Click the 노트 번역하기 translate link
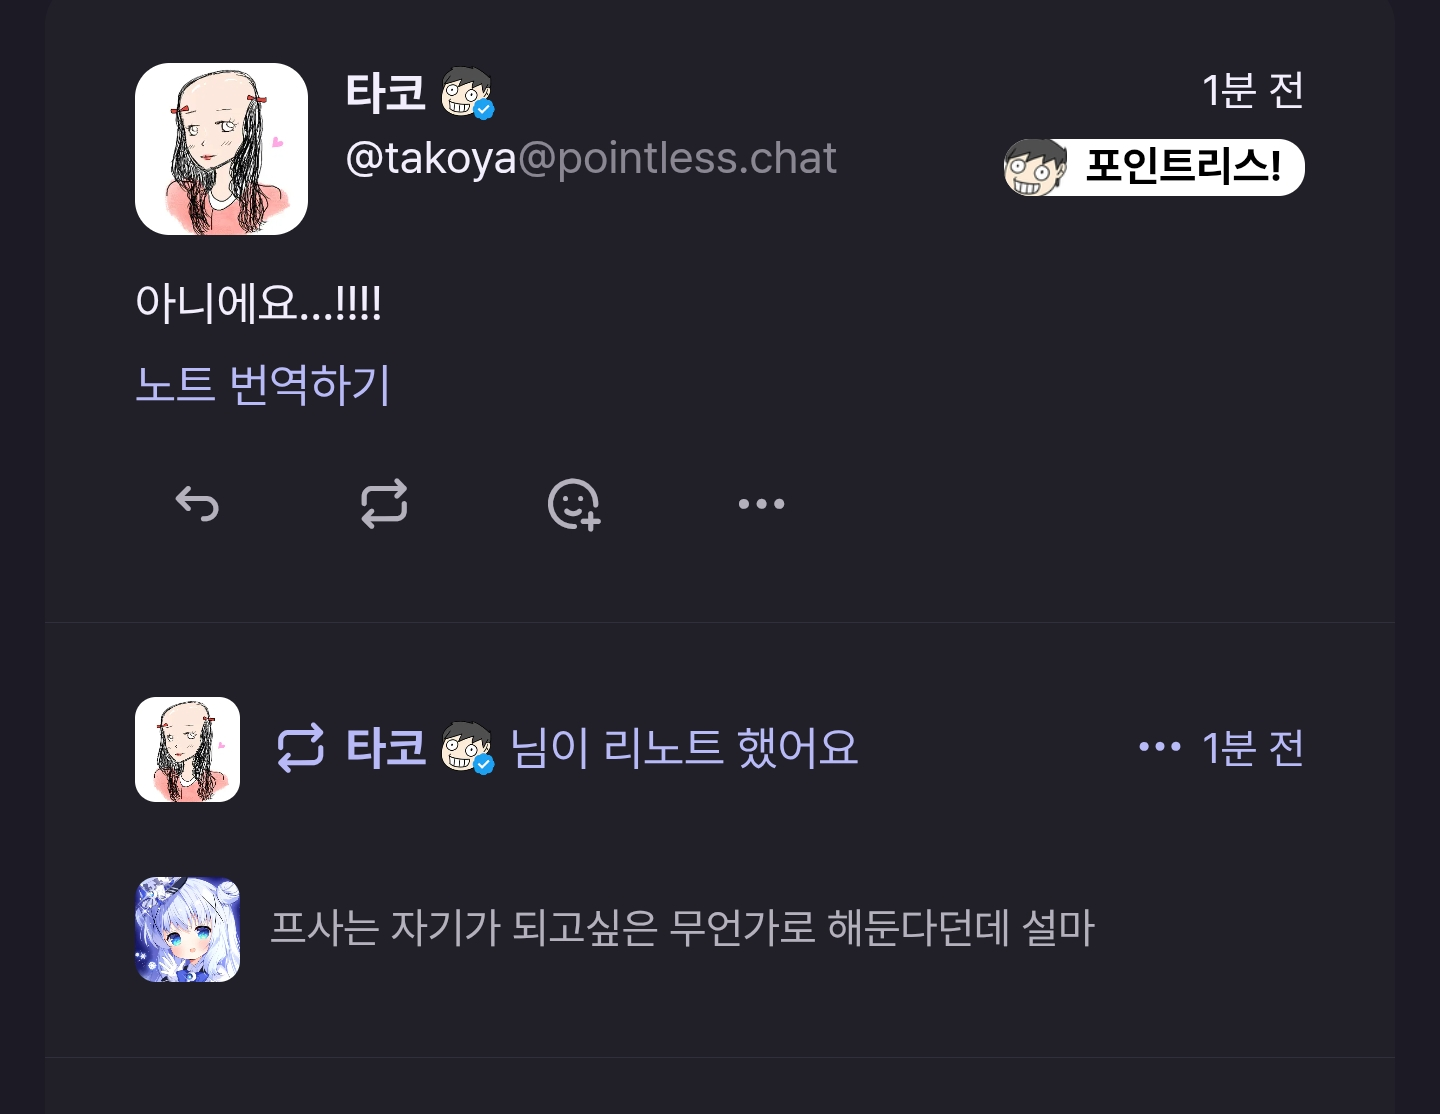 pyautogui.click(x=262, y=385)
